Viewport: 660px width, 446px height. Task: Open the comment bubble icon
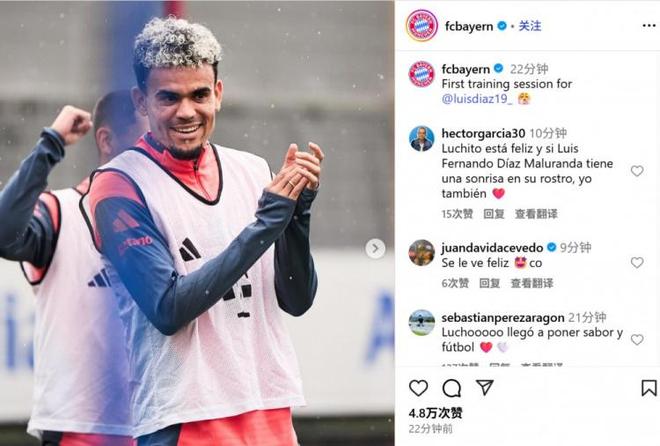[452, 388]
